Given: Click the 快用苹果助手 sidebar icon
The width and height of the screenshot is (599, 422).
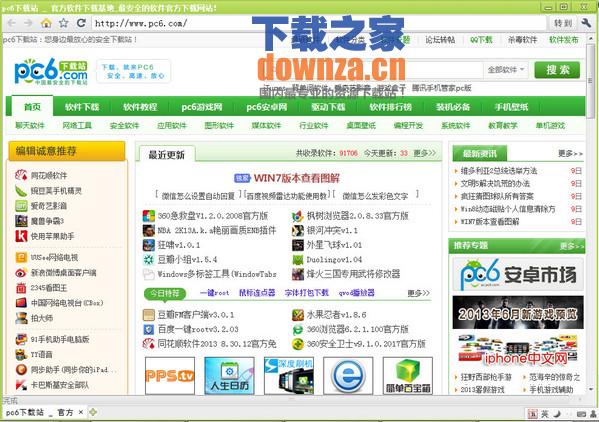Looking at the screenshot, I should pos(21,236).
